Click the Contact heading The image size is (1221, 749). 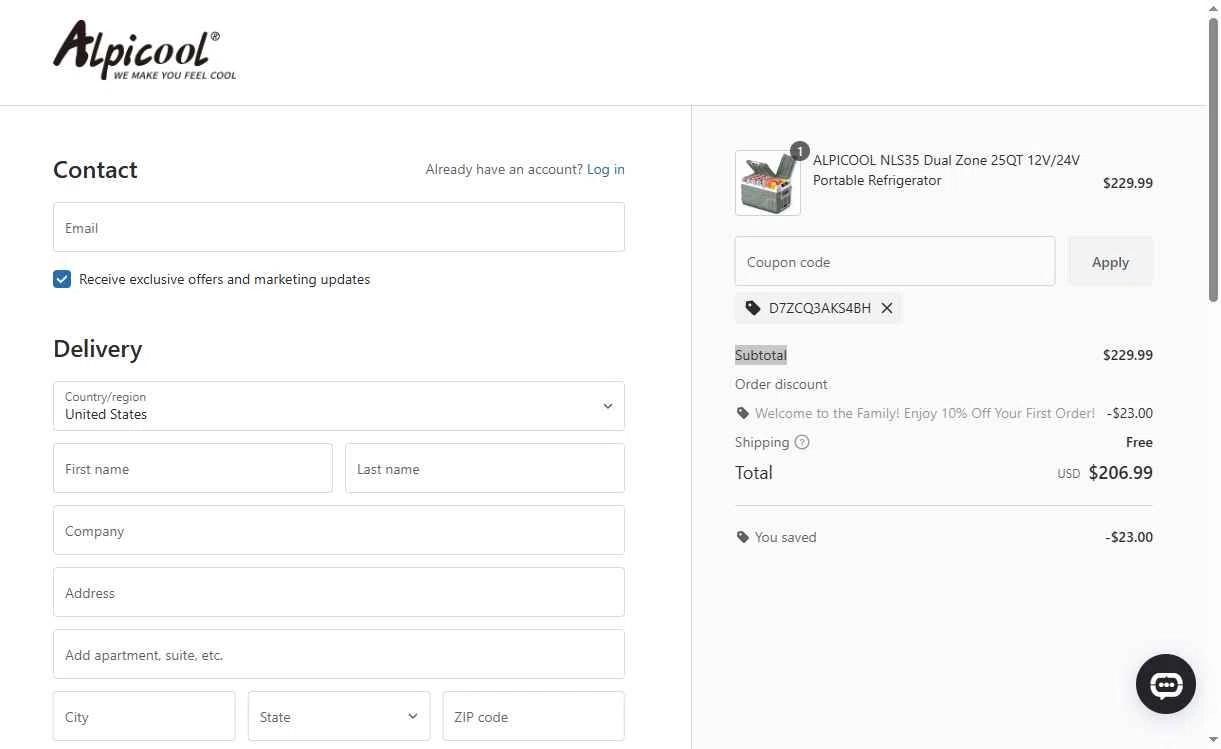[x=95, y=170]
